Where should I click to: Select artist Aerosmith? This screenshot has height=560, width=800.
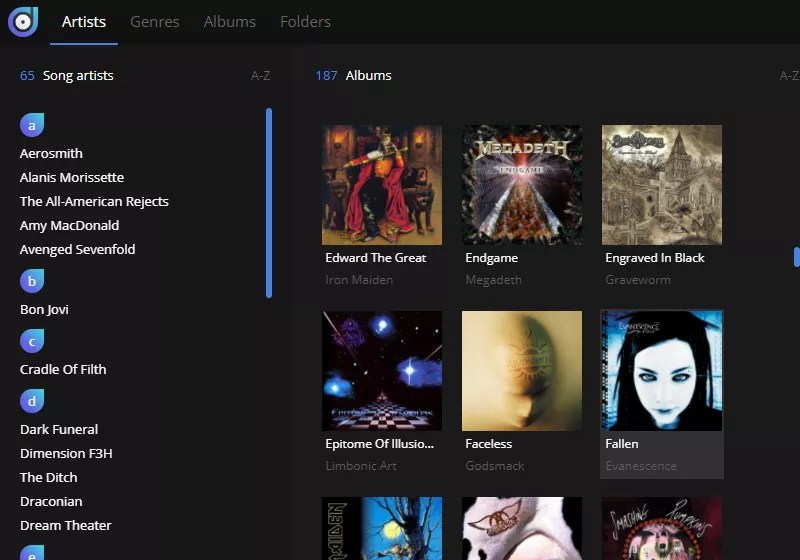point(51,154)
